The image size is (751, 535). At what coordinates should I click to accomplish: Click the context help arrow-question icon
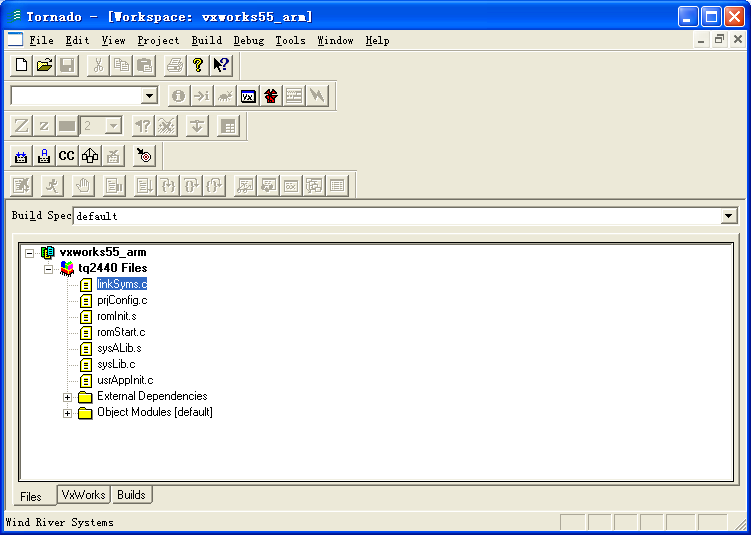click(221, 65)
